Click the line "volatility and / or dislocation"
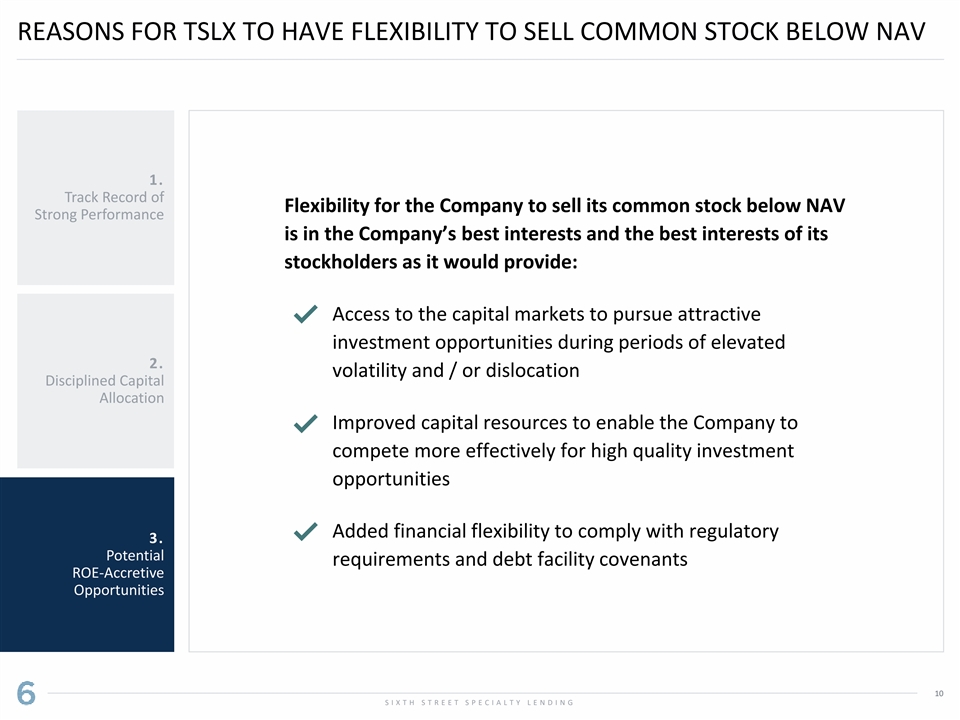Image resolution: width=960 pixels, height=720 pixels. (x=455, y=370)
